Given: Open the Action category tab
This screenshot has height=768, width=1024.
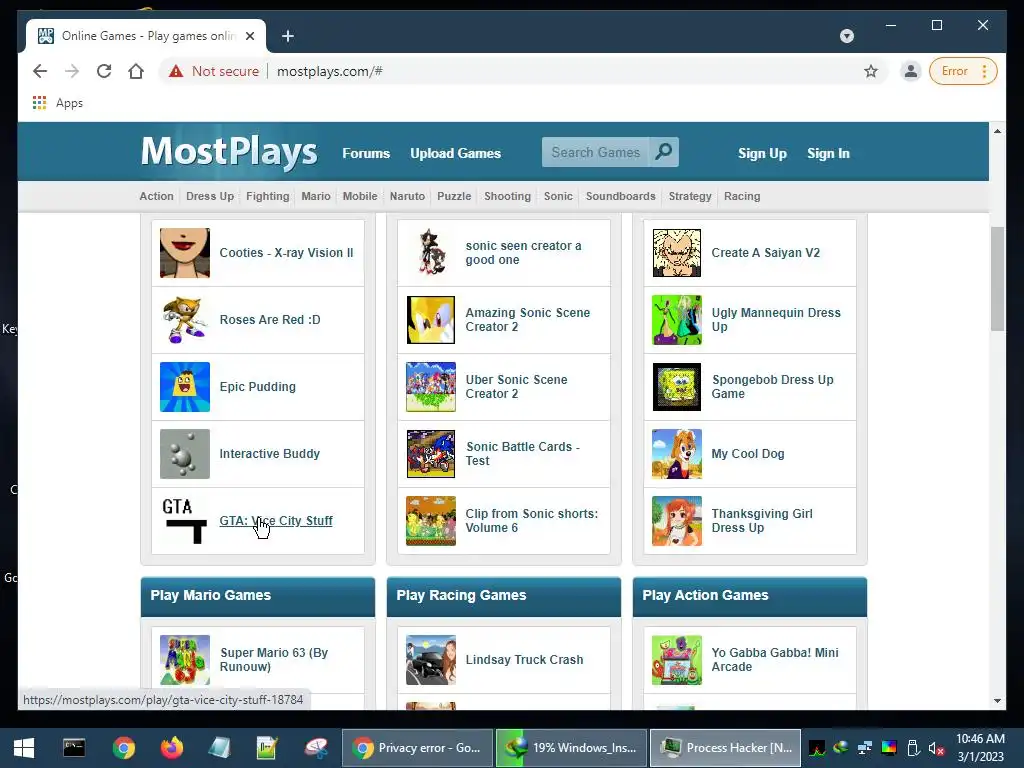Looking at the screenshot, I should coord(156,196).
